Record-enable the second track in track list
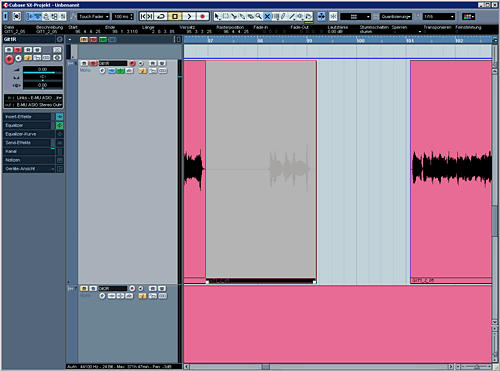Image resolution: width=500 pixels, height=371 pixels. [132, 288]
